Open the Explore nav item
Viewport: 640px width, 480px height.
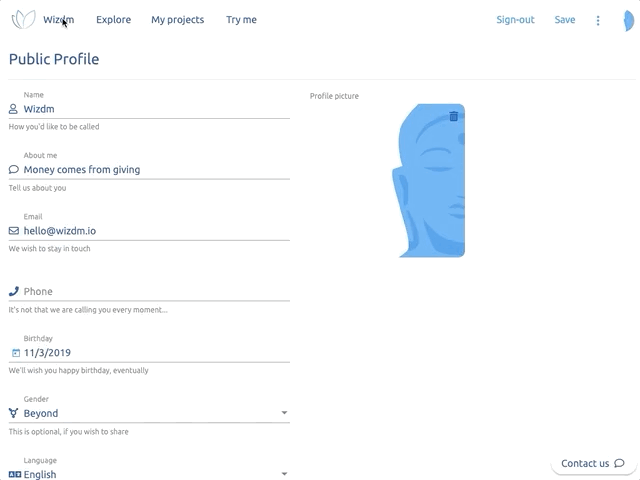pyautogui.click(x=113, y=20)
